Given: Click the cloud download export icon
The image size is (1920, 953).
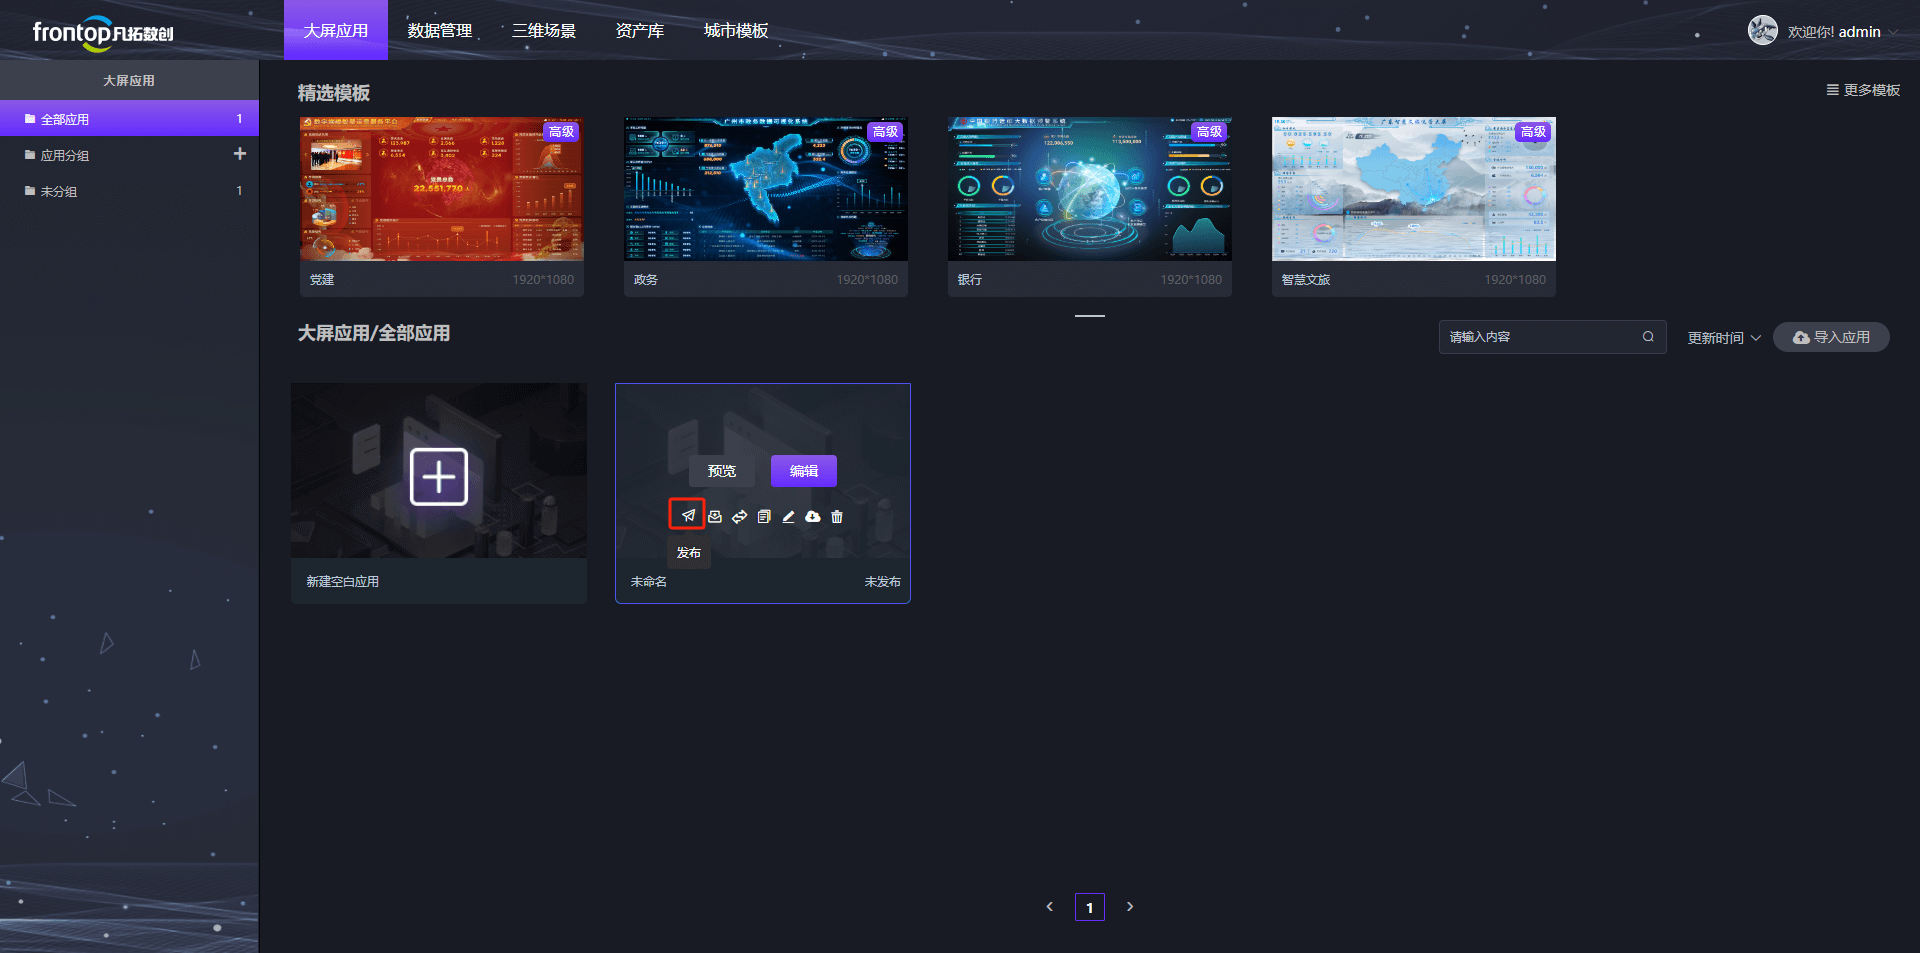Looking at the screenshot, I should click(812, 517).
